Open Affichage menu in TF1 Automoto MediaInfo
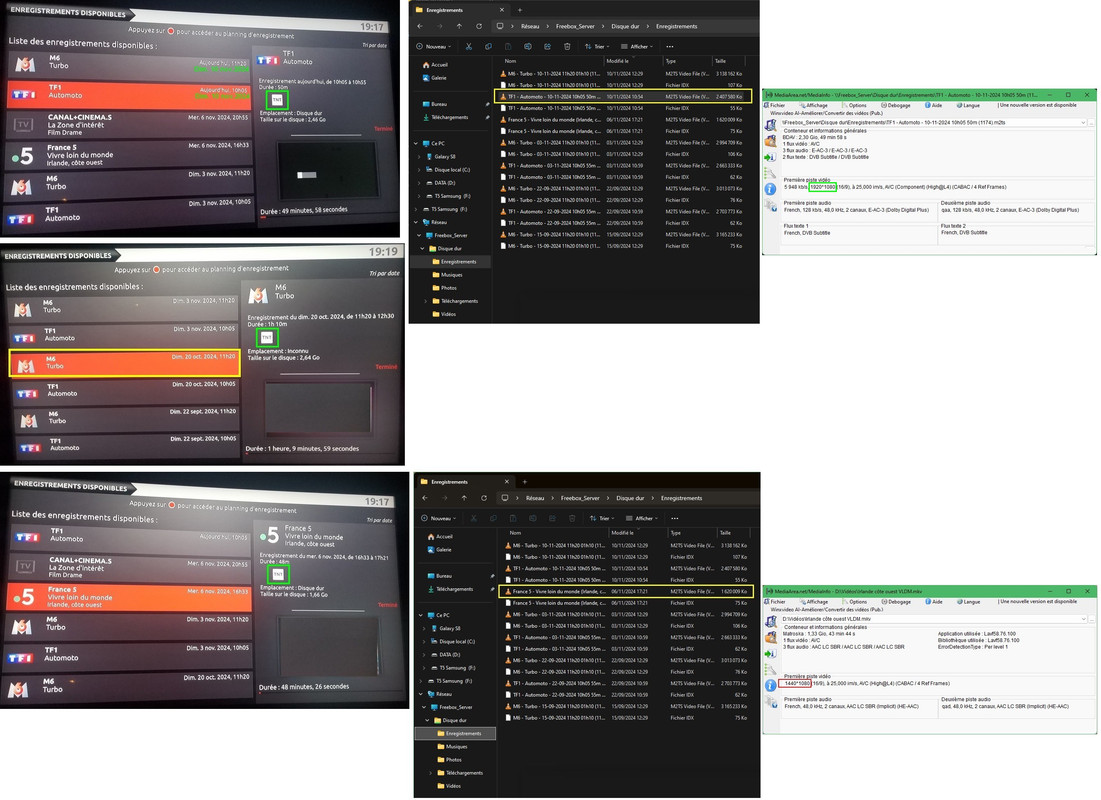This screenshot has height=800, width=1101. (813, 105)
